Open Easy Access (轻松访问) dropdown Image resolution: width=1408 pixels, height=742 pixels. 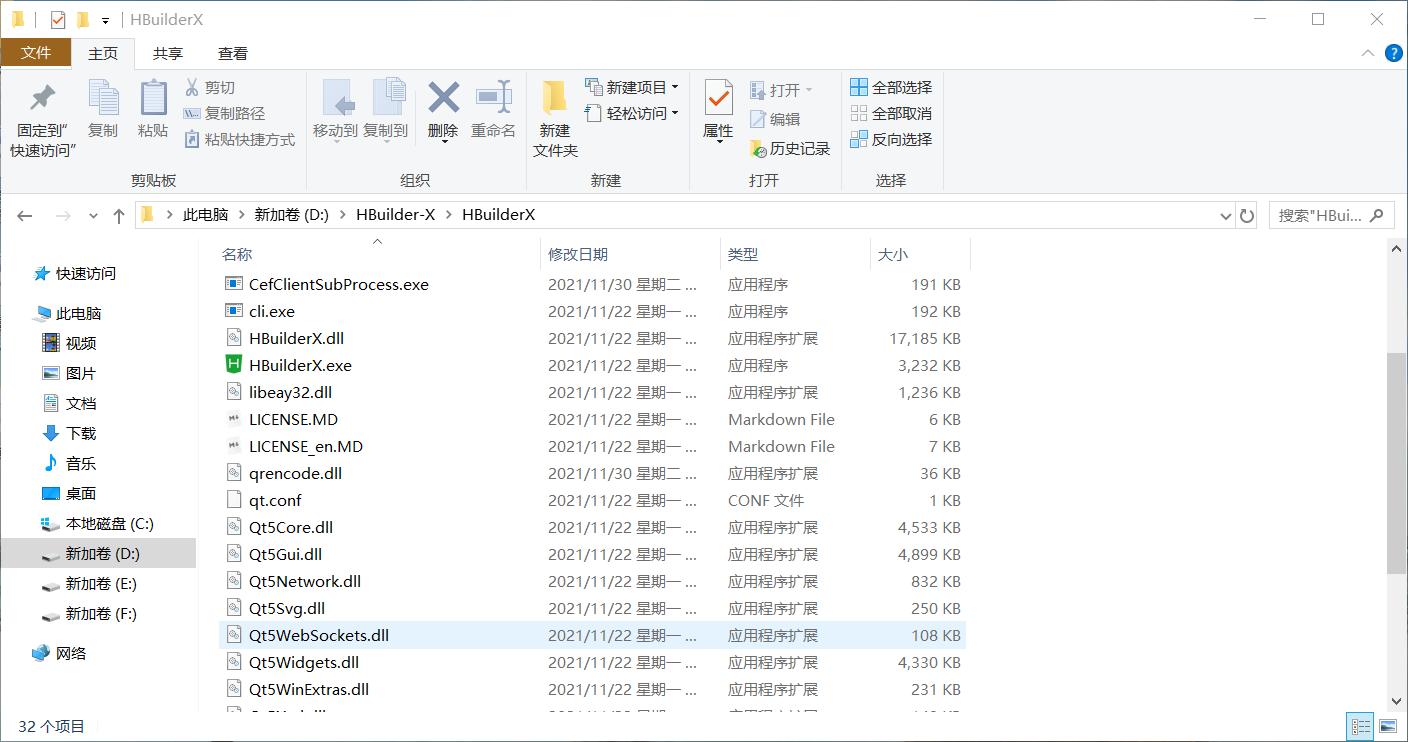(x=632, y=113)
